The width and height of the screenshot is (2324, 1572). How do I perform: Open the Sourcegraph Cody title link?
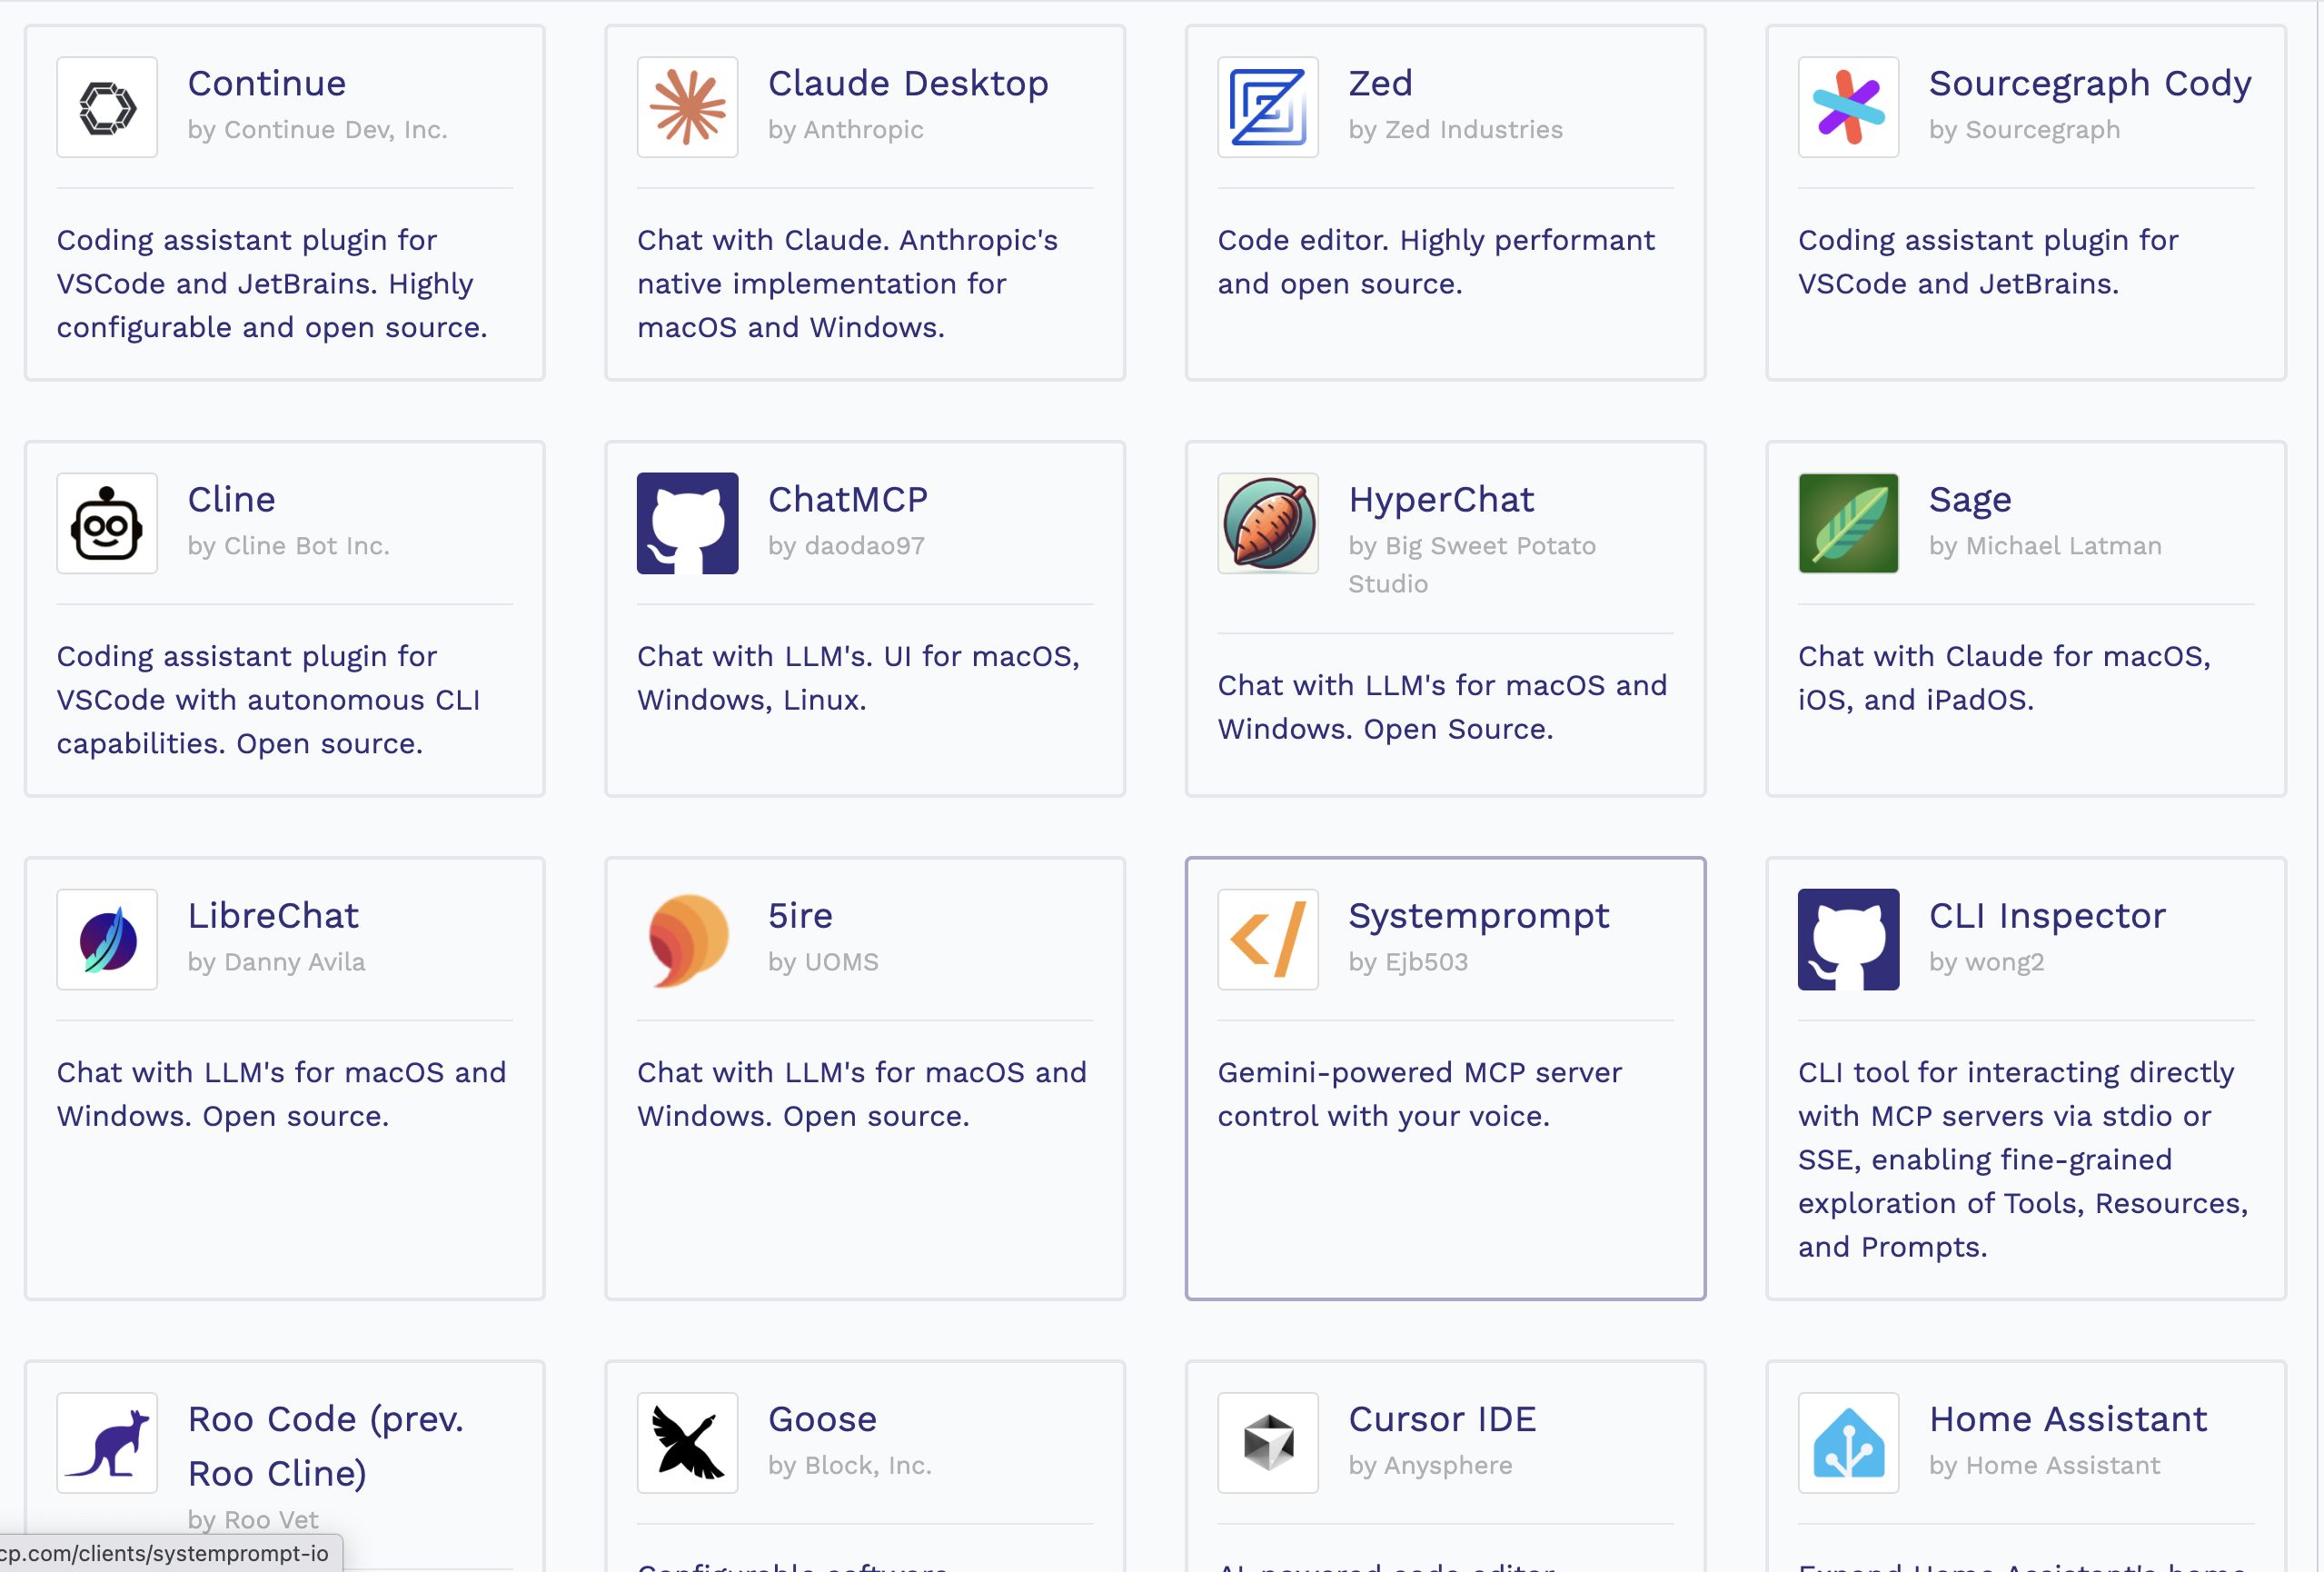(x=2090, y=83)
